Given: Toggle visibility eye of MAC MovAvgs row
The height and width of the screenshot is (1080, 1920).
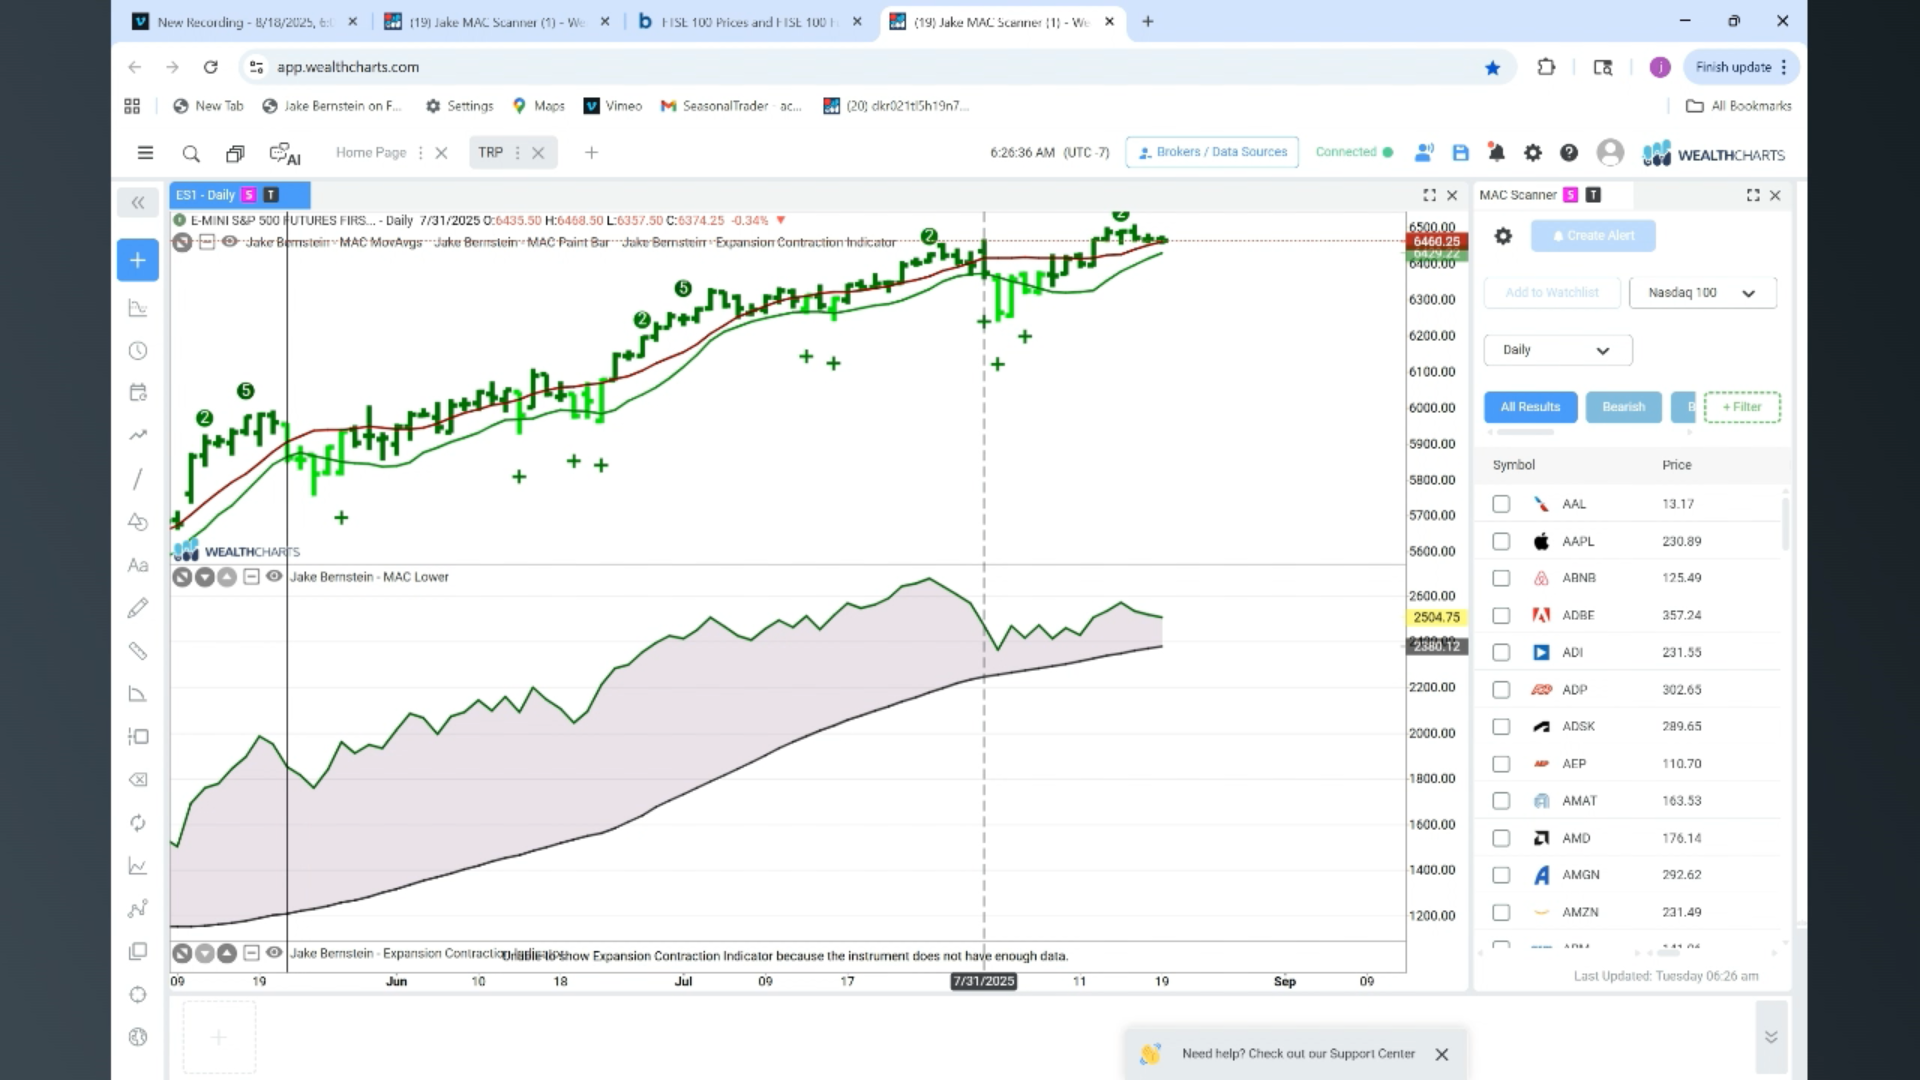Looking at the screenshot, I should (229, 242).
